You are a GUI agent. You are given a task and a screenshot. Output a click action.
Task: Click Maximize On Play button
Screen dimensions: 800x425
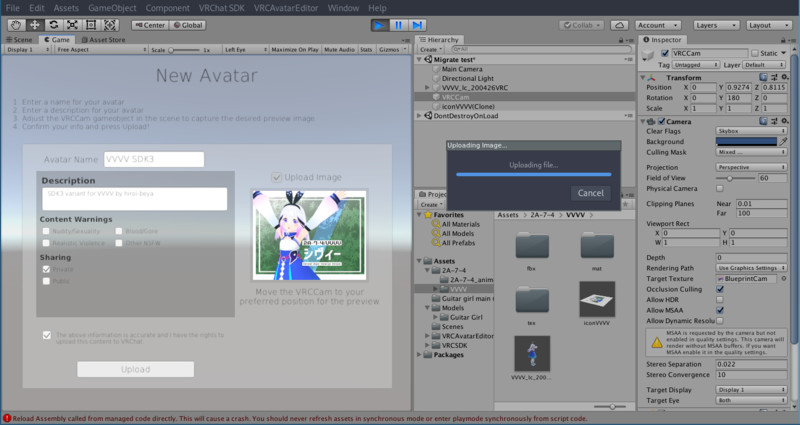point(295,49)
